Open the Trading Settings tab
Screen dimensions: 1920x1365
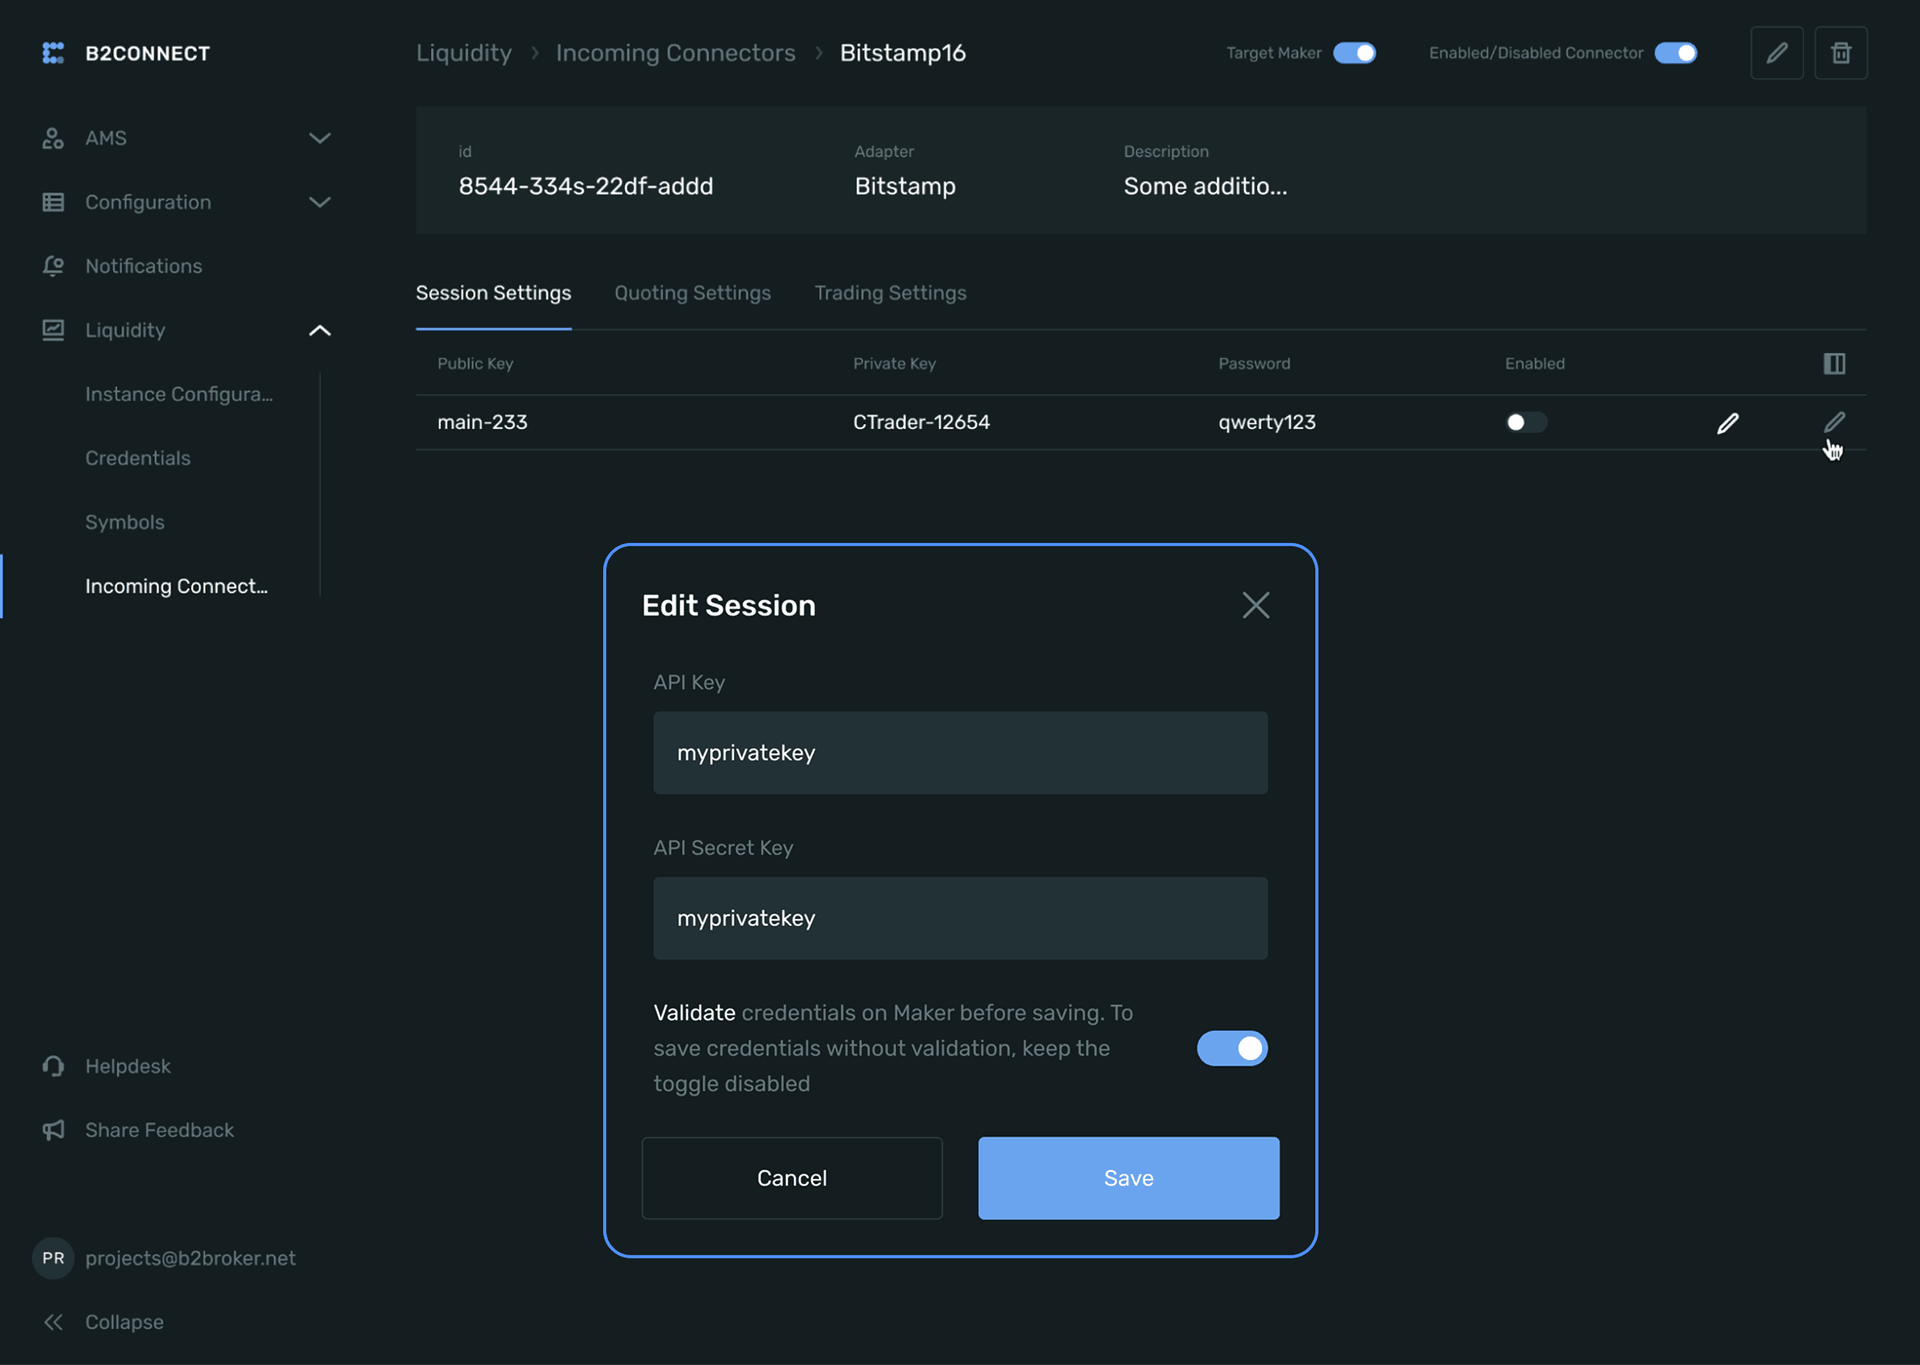[889, 293]
